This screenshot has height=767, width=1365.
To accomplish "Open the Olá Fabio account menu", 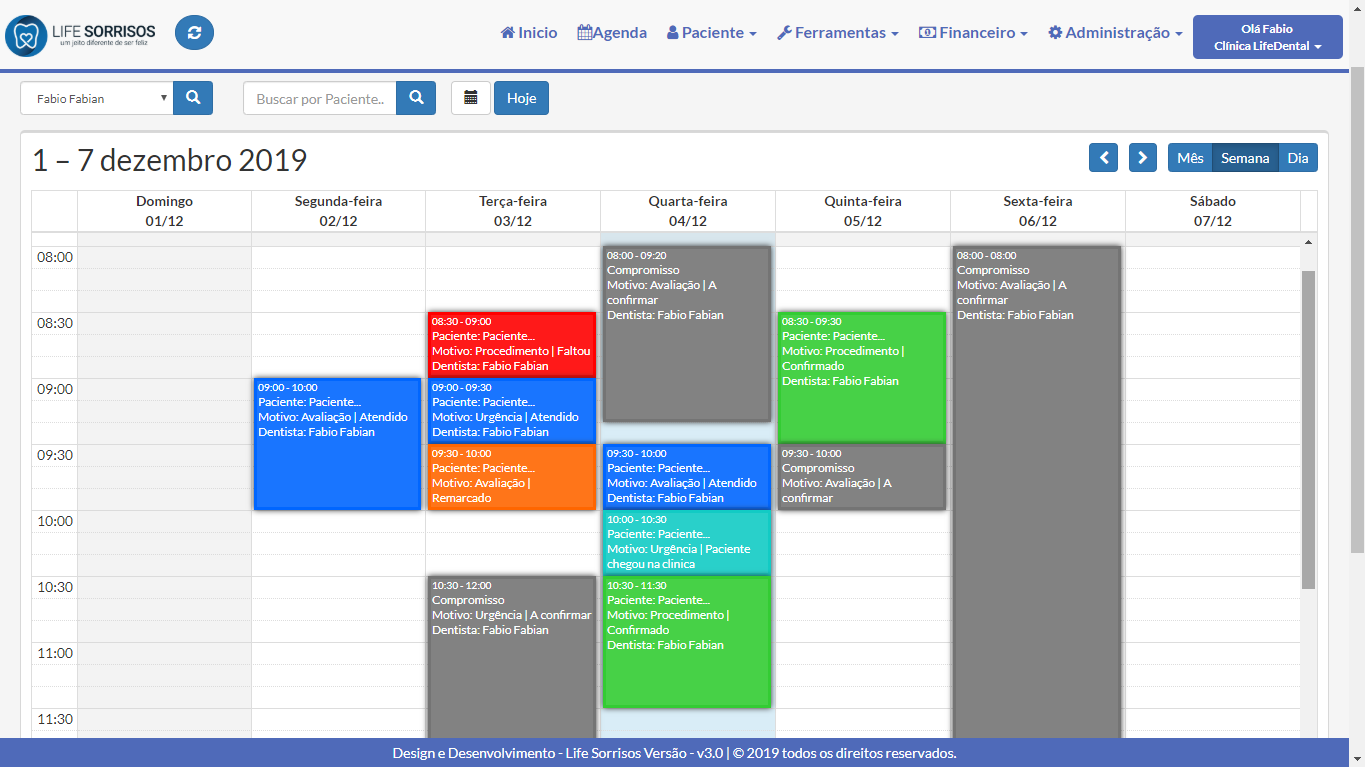I will point(1266,35).
